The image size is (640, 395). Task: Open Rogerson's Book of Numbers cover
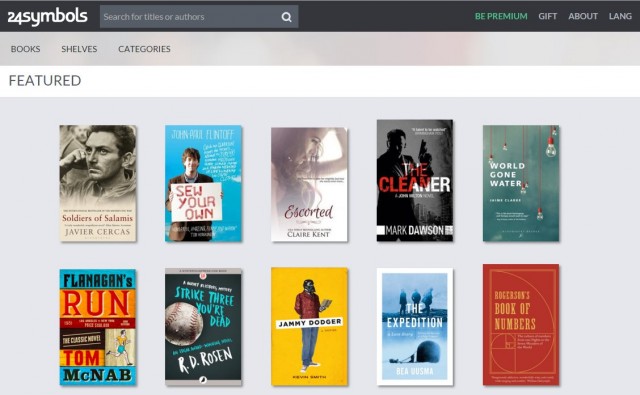[521, 325]
